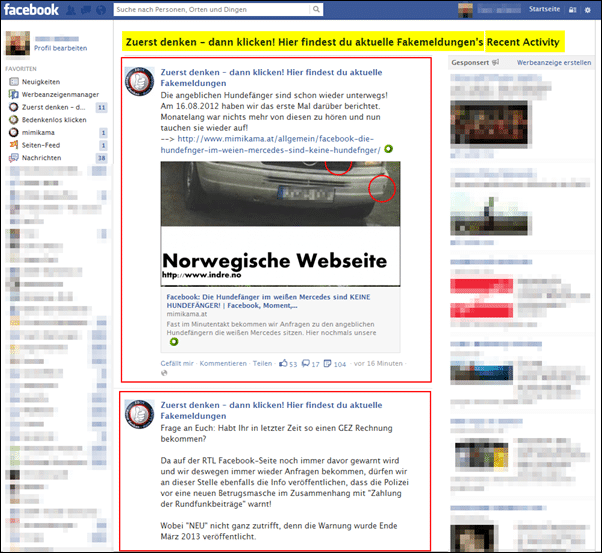Open messages icon in header
The image size is (602, 553).
pyautogui.click(x=86, y=10)
